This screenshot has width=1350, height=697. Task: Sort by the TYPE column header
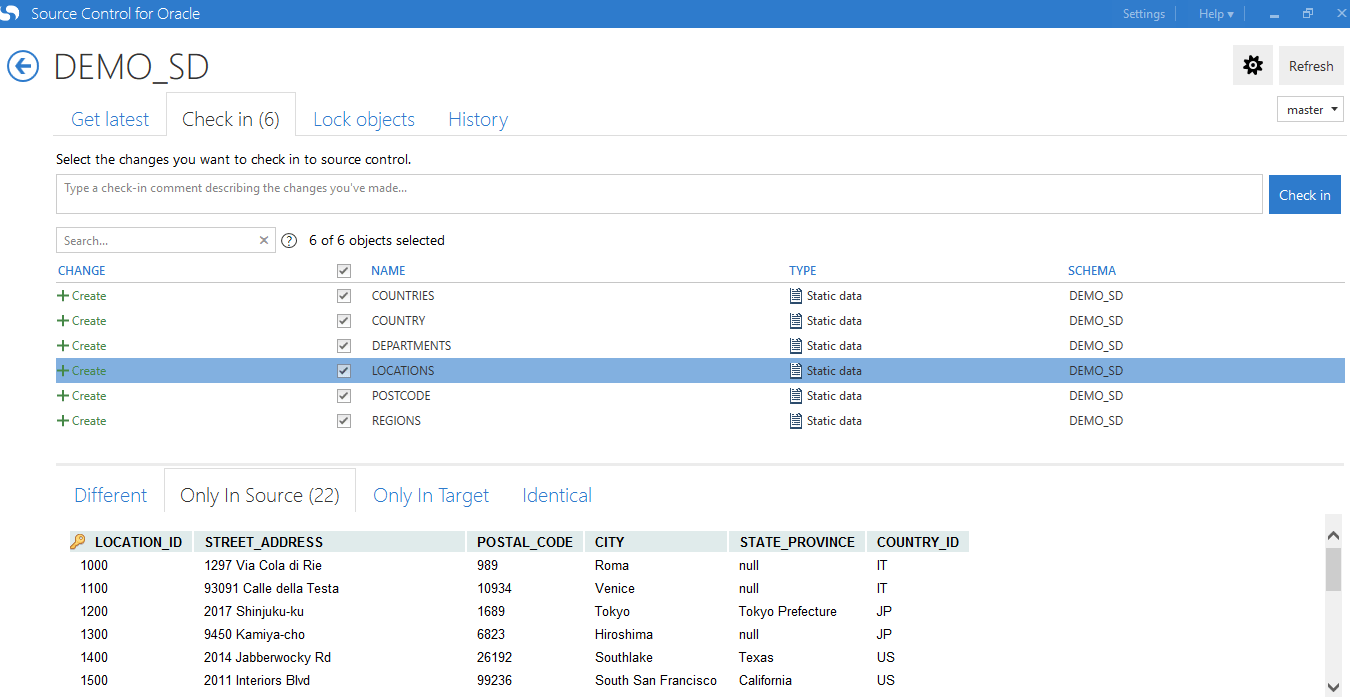pos(803,271)
